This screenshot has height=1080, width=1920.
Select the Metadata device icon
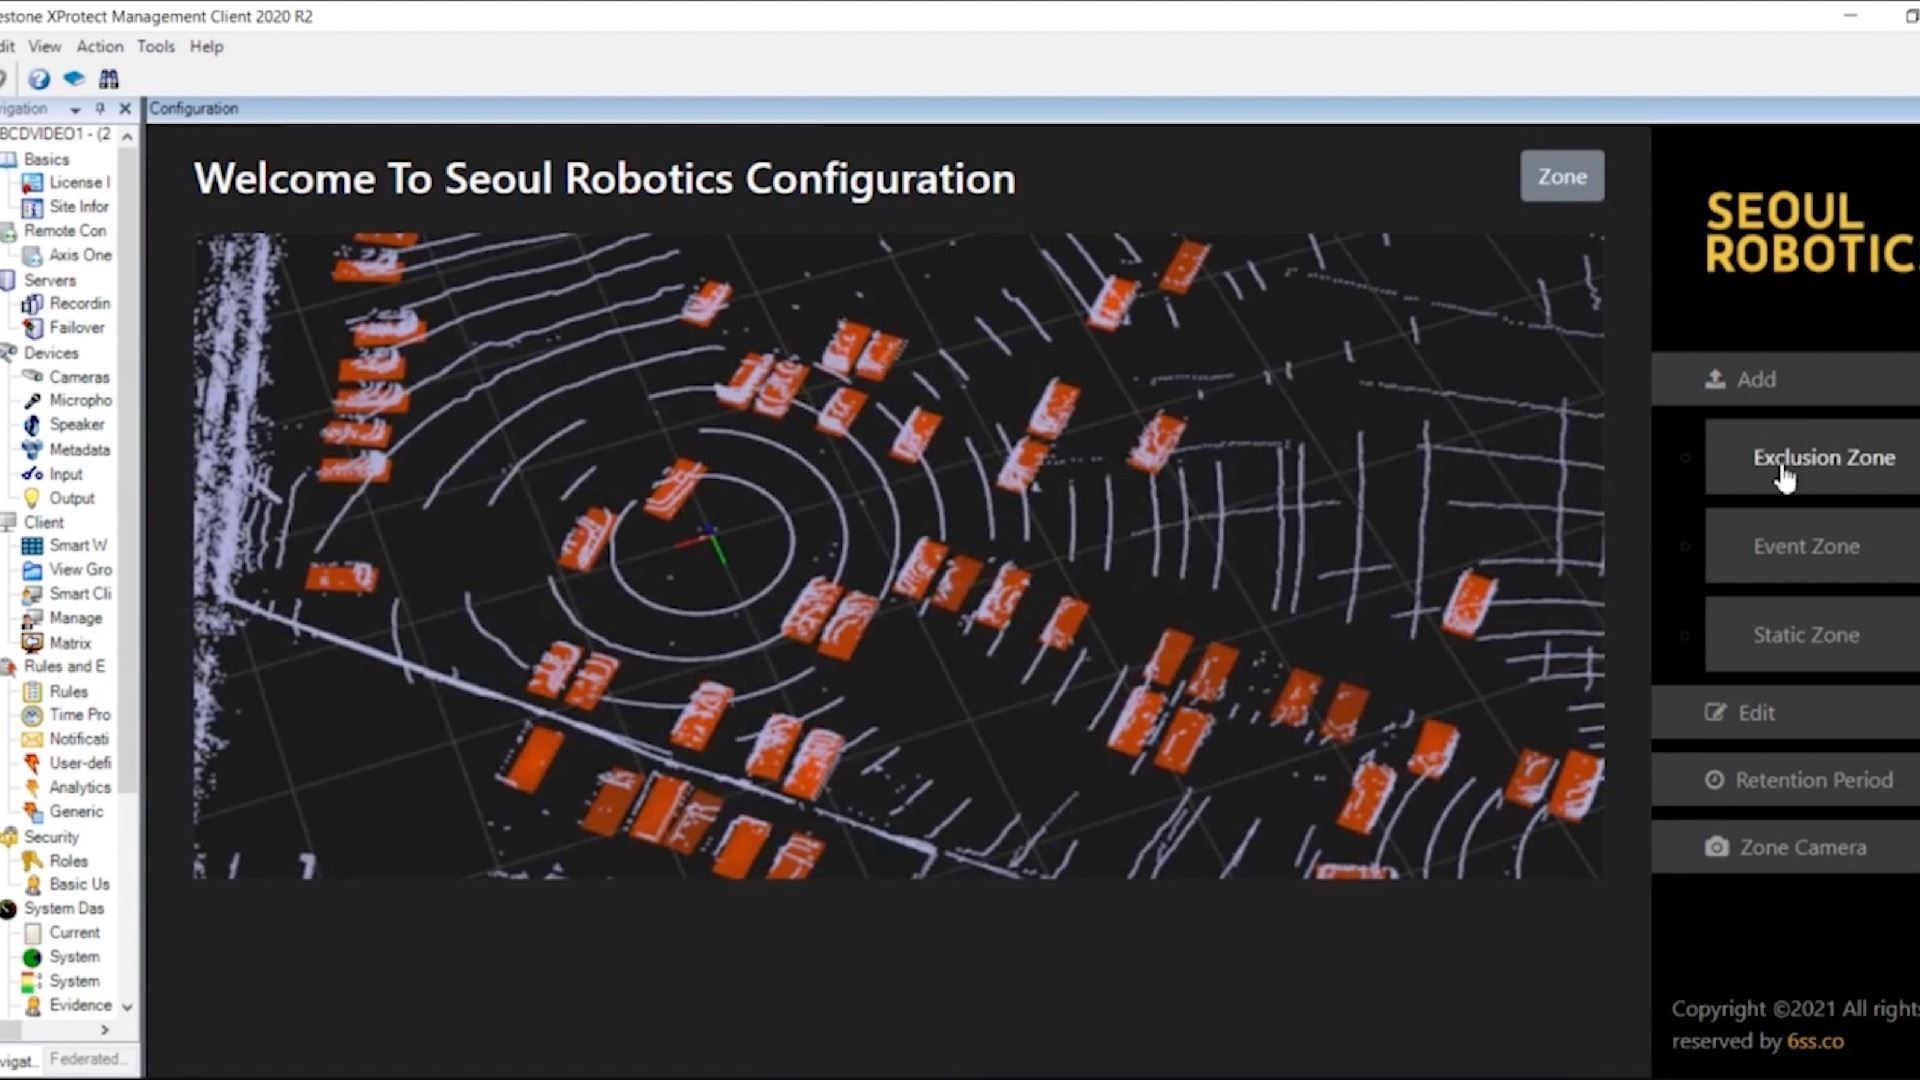click(x=32, y=450)
